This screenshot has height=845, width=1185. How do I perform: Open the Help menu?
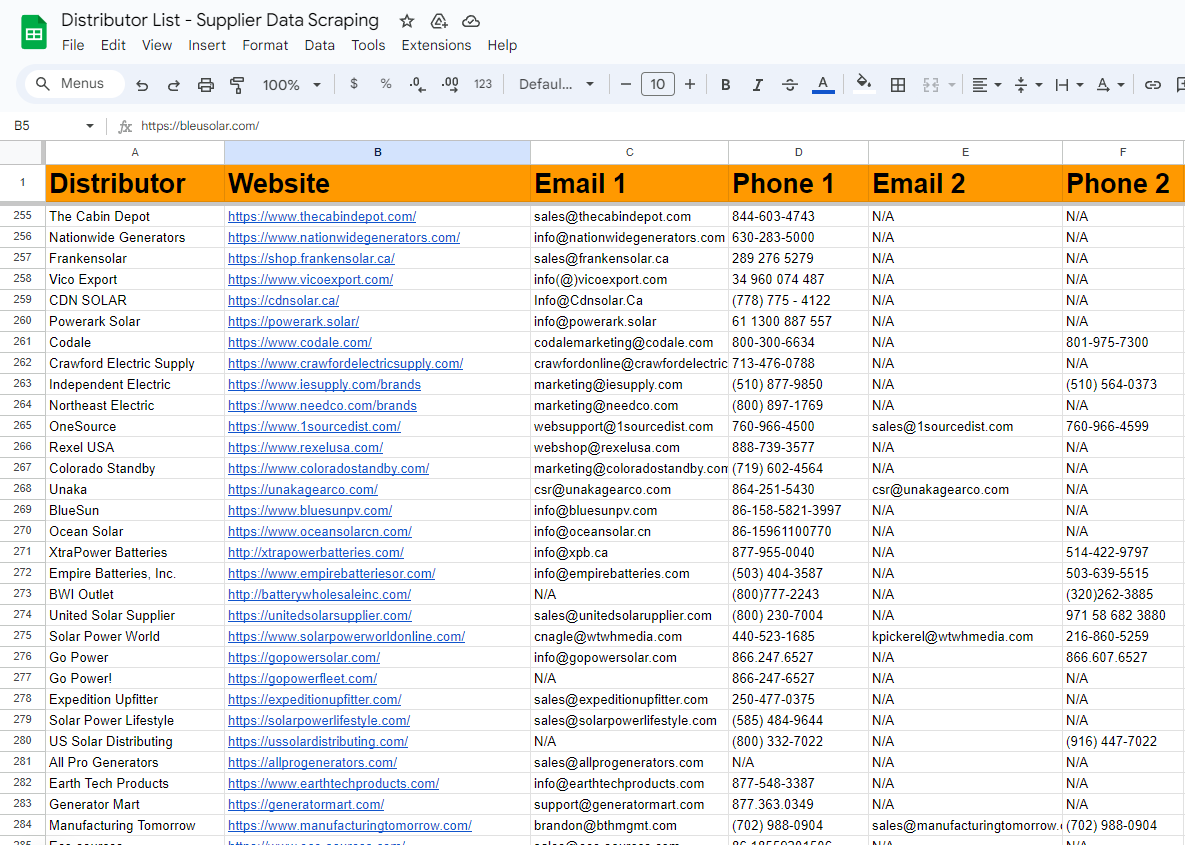(502, 45)
